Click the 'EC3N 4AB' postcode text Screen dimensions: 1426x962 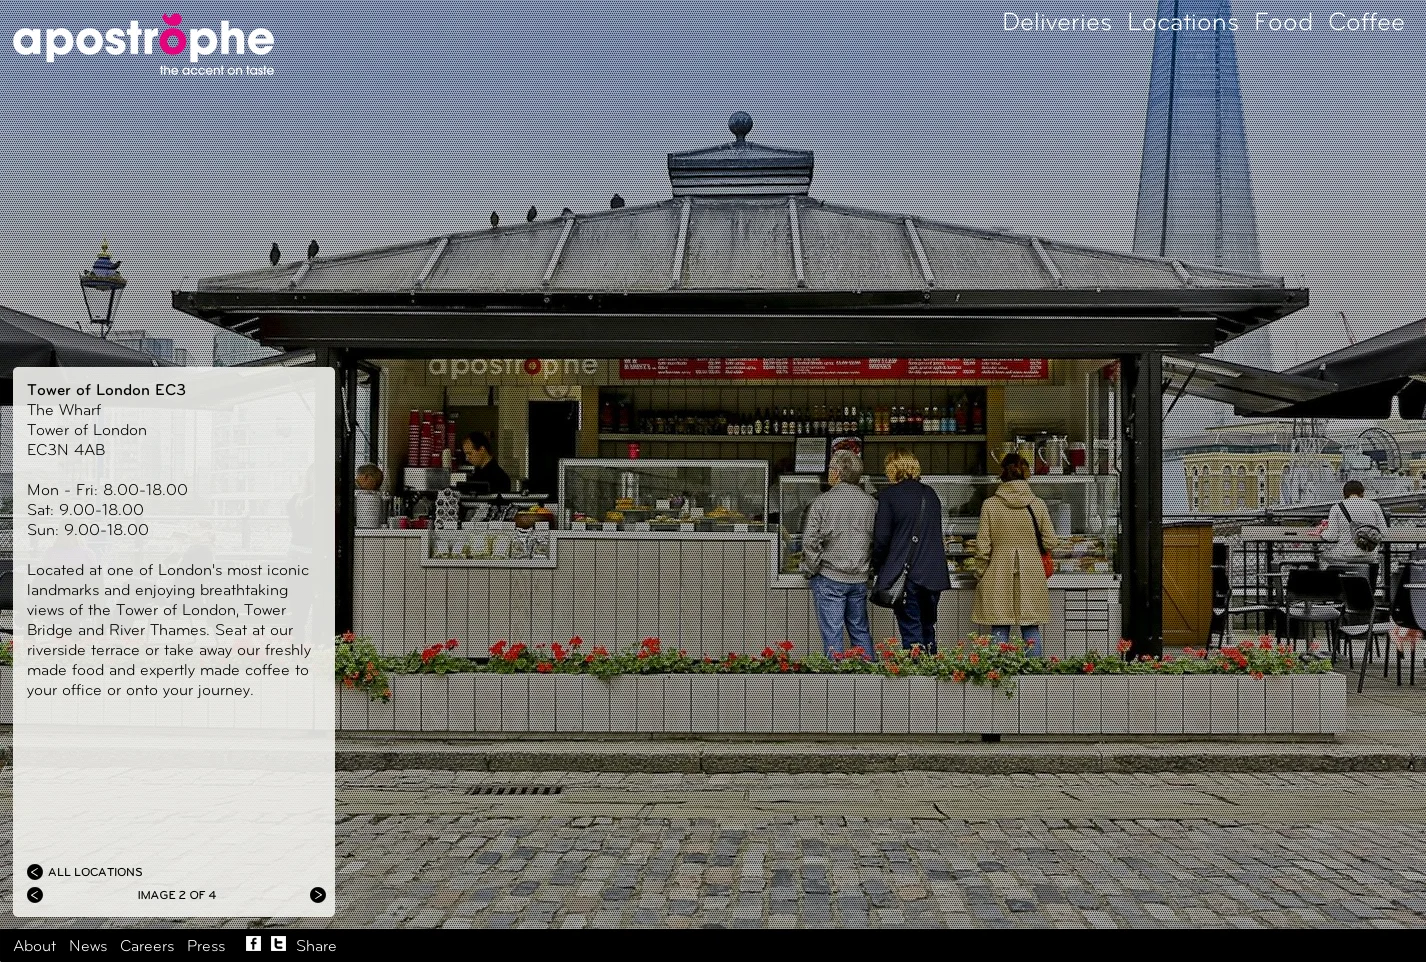tap(66, 450)
